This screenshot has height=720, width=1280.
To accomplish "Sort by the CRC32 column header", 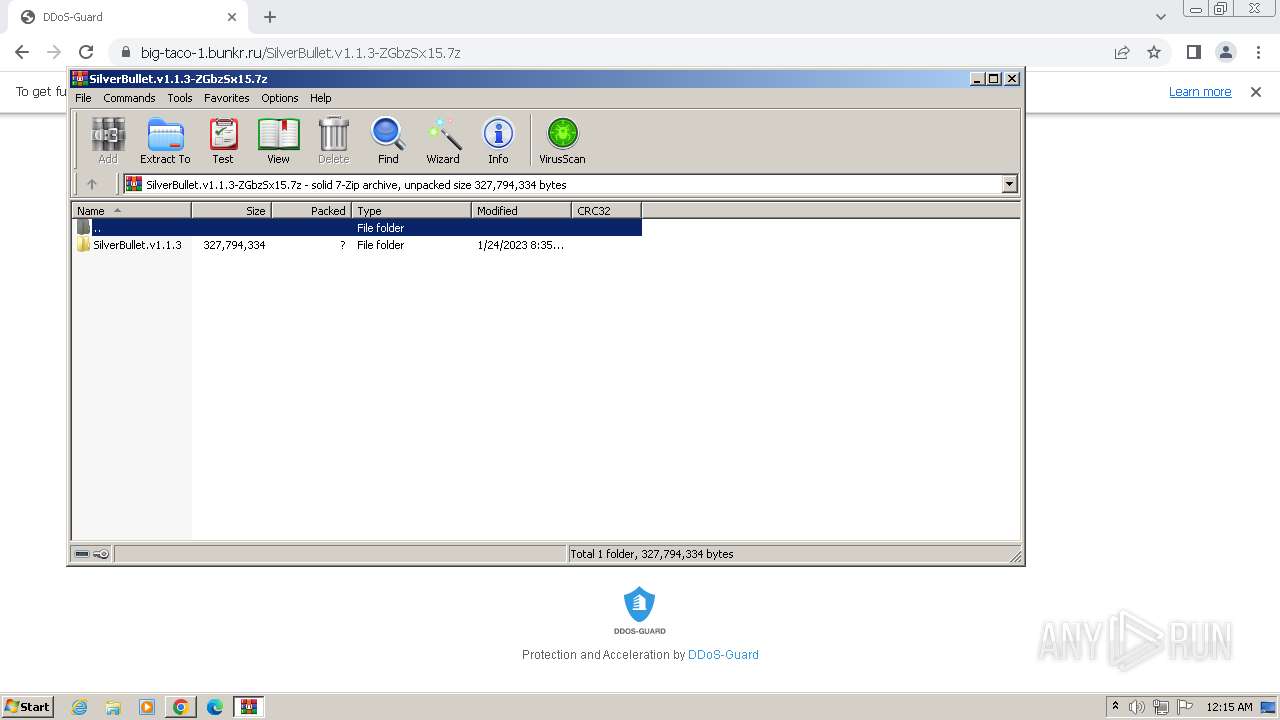I will tap(607, 210).
